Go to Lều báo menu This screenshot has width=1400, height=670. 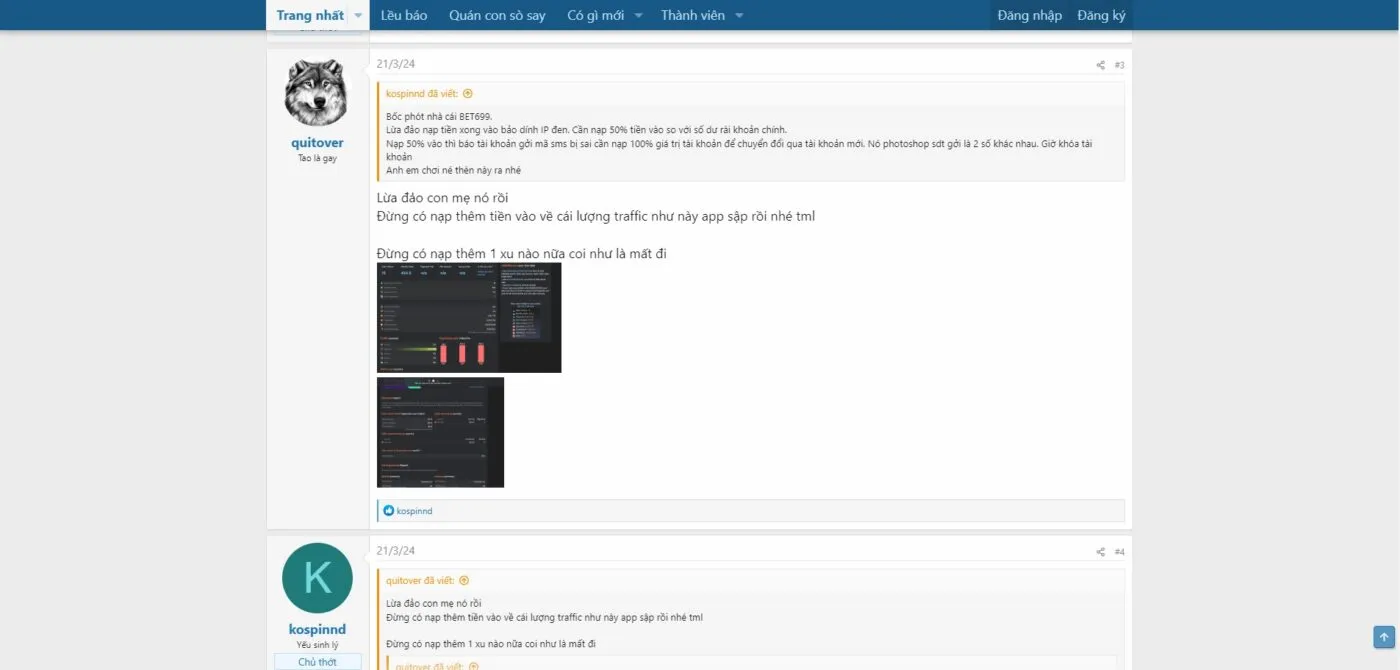(404, 15)
